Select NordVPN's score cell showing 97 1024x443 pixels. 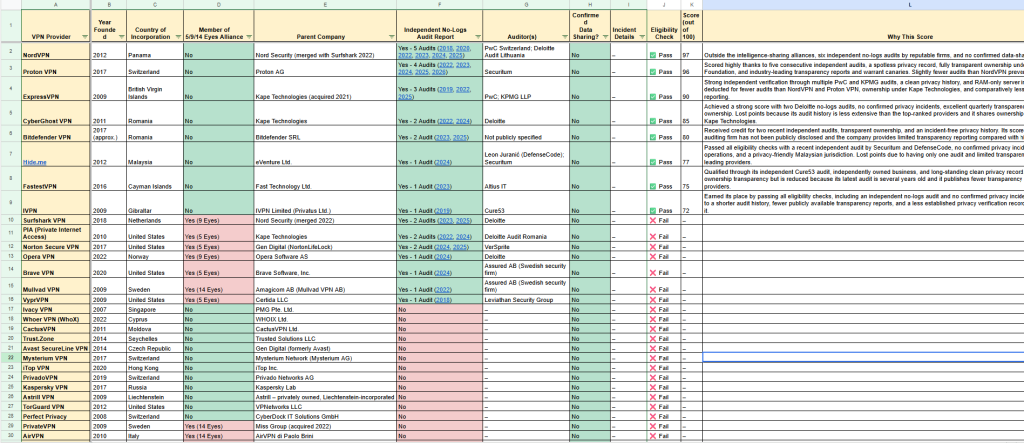point(691,52)
